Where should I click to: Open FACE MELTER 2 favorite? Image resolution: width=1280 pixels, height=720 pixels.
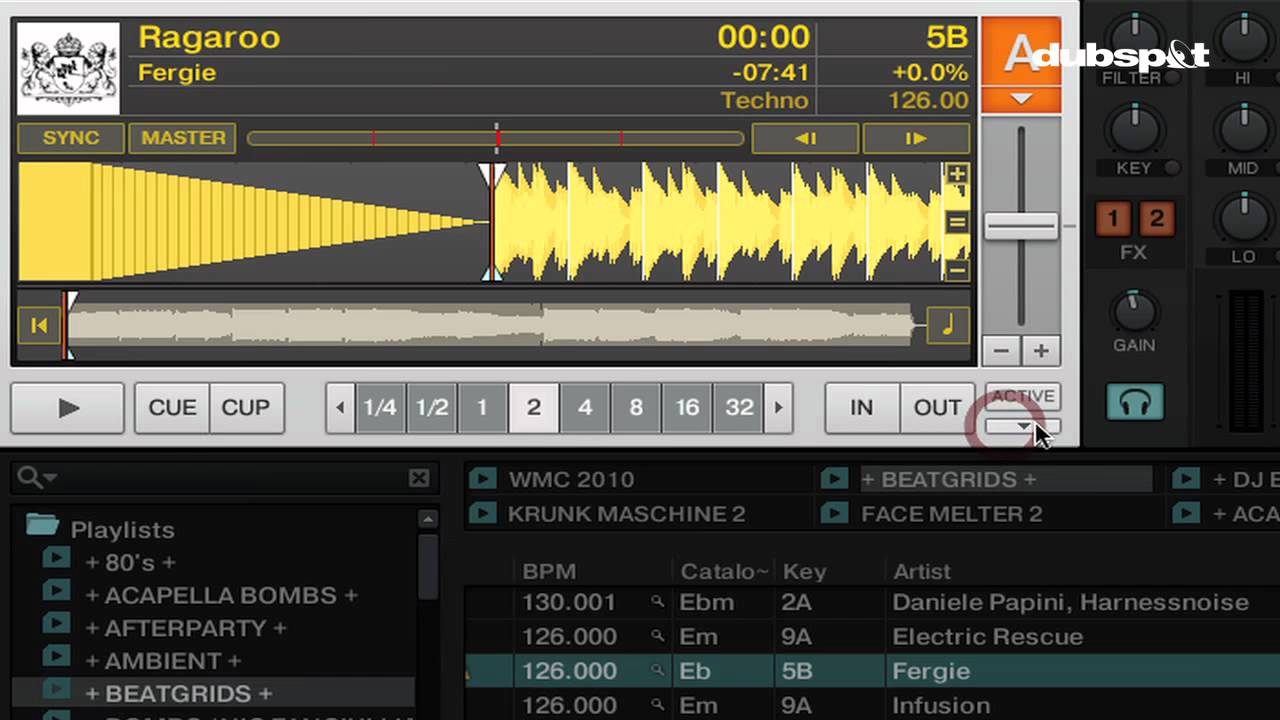[x=951, y=514]
